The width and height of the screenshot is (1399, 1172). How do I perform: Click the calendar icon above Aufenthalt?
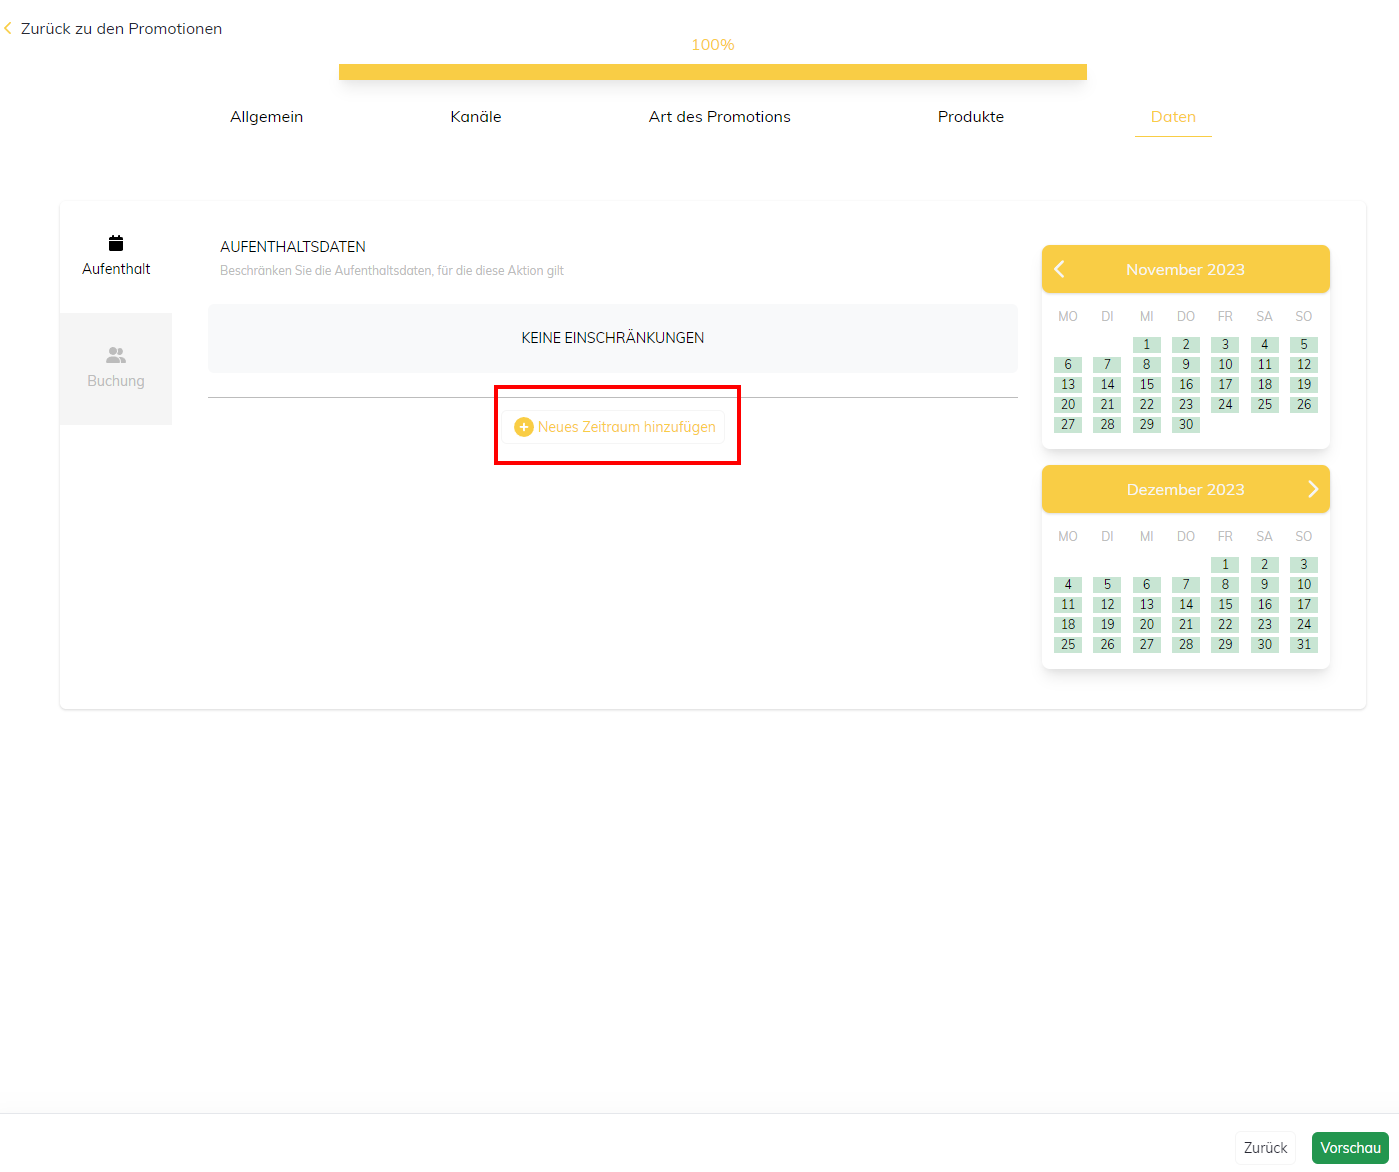(116, 243)
